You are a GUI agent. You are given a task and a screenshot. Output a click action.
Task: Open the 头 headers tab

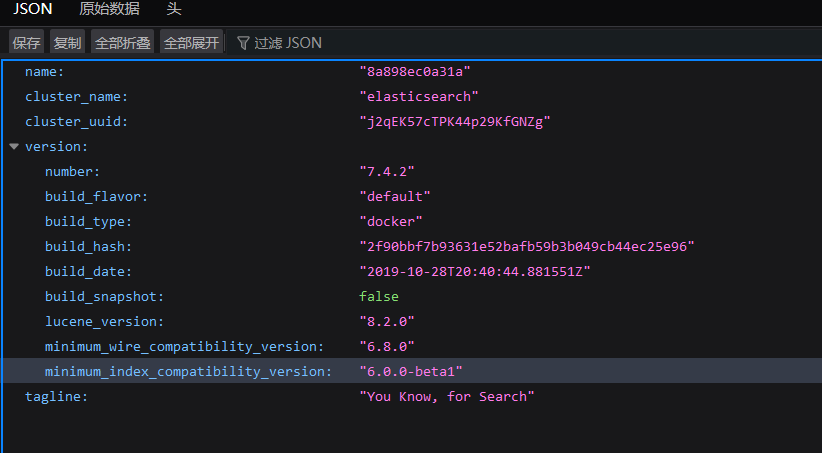pyautogui.click(x=174, y=9)
